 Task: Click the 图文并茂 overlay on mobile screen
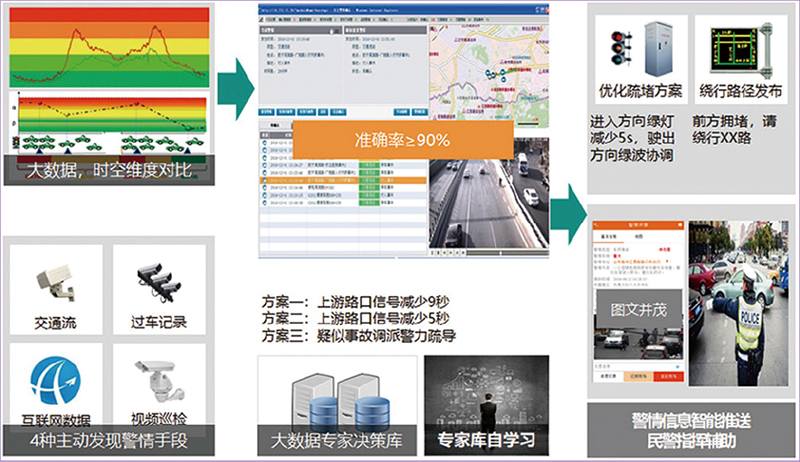(636, 305)
